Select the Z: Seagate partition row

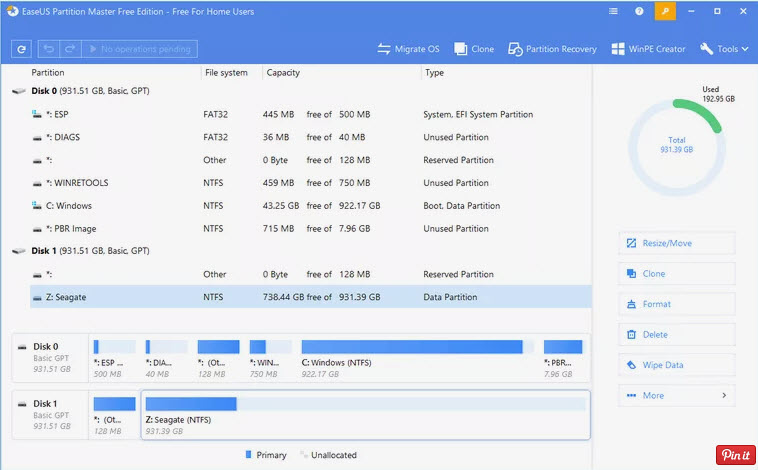tap(310, 297)
